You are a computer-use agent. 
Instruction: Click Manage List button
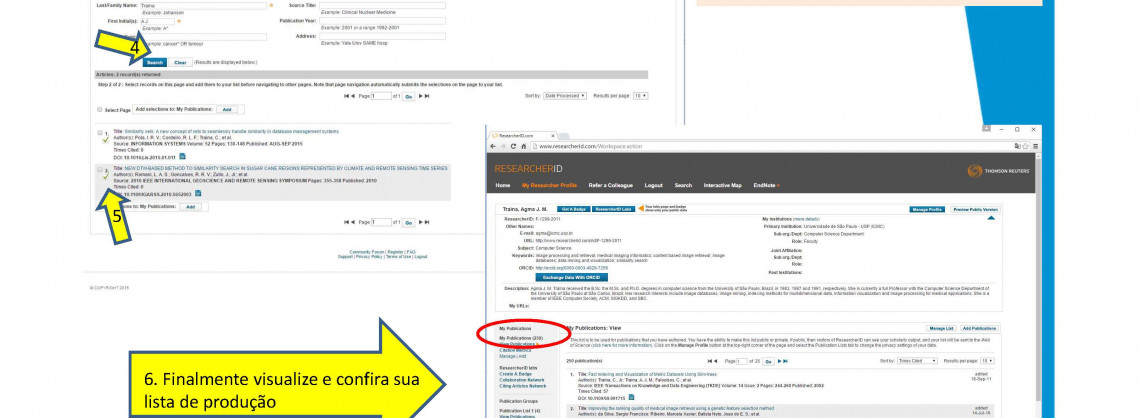pyautogui.click(x=942, y=329)
